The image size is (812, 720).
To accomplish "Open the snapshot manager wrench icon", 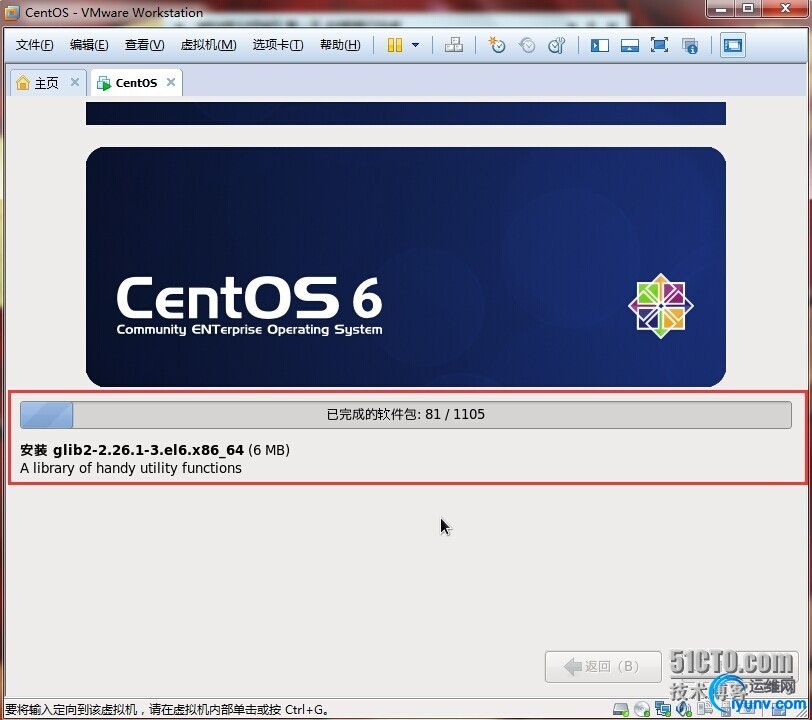I will 557,45.
